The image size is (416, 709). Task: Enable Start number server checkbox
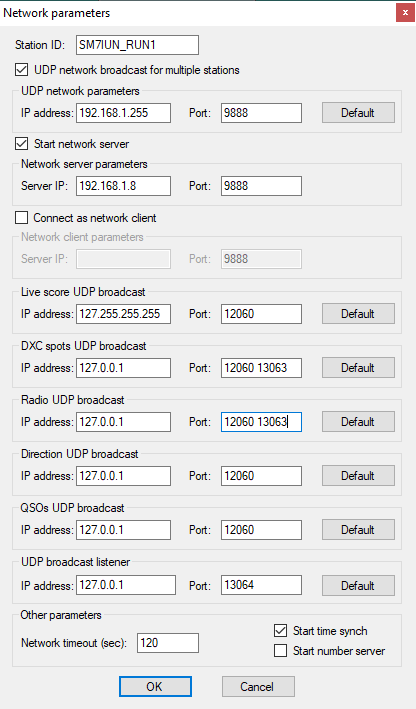280,651
